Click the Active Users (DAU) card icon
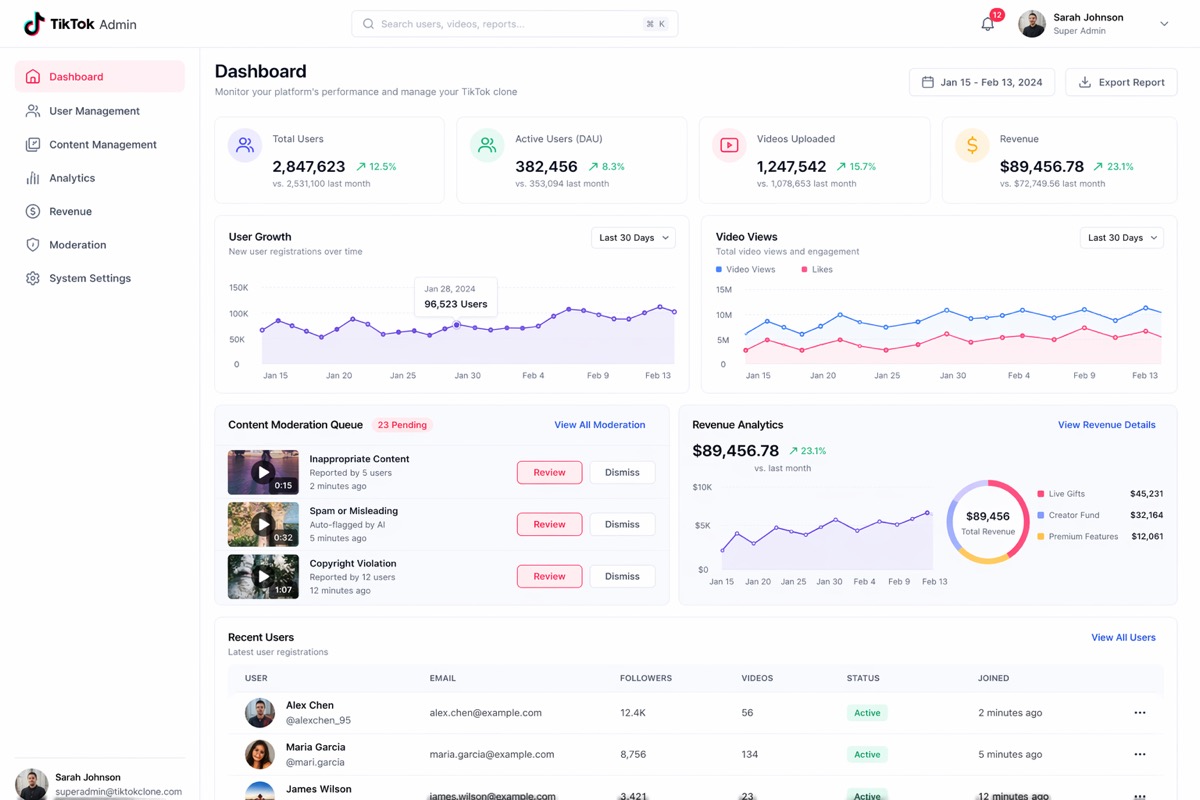 tap(487, 145)
